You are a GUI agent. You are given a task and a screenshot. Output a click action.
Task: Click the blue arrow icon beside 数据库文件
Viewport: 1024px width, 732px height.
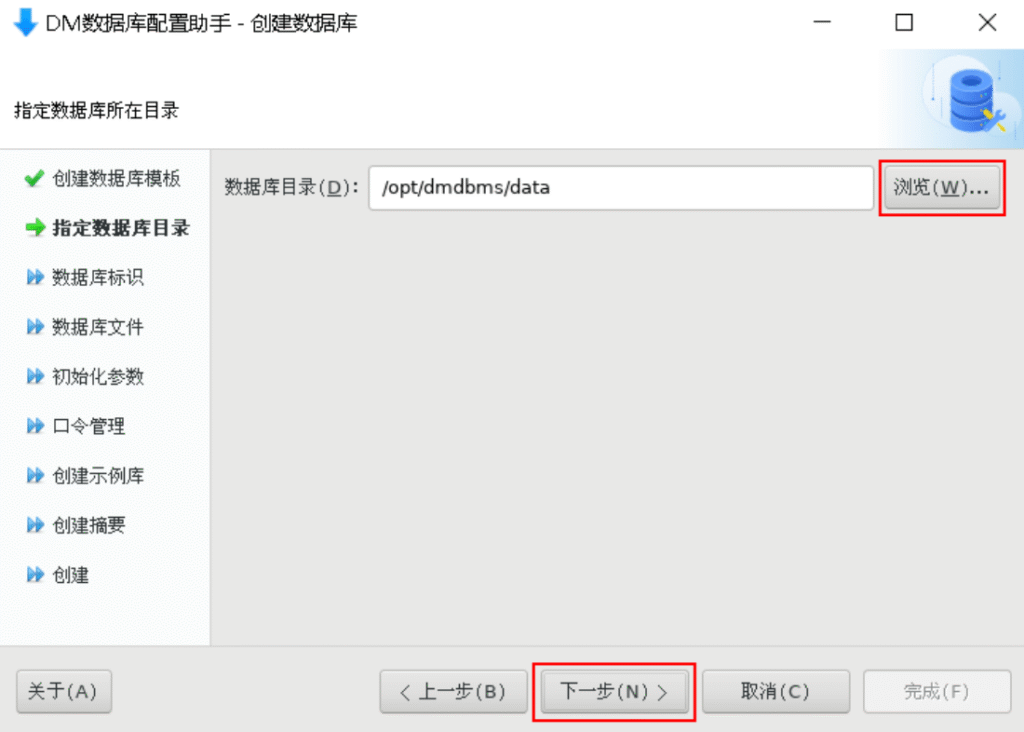tap(35, 326)
